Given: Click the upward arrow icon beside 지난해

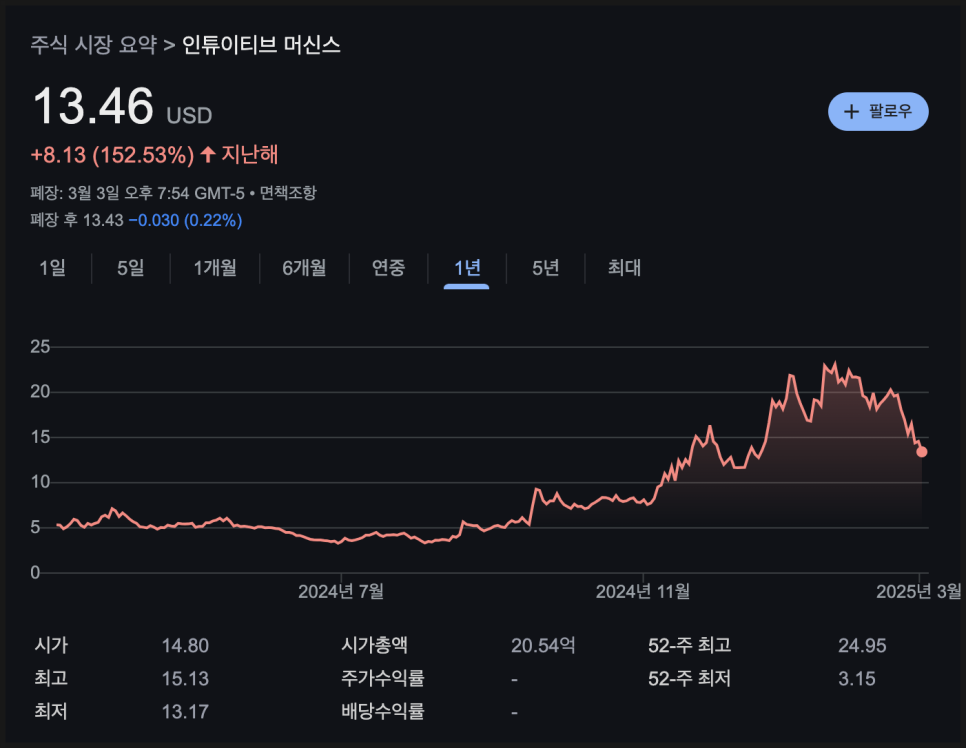Looking at the screenshot, I should pos(208,154).
